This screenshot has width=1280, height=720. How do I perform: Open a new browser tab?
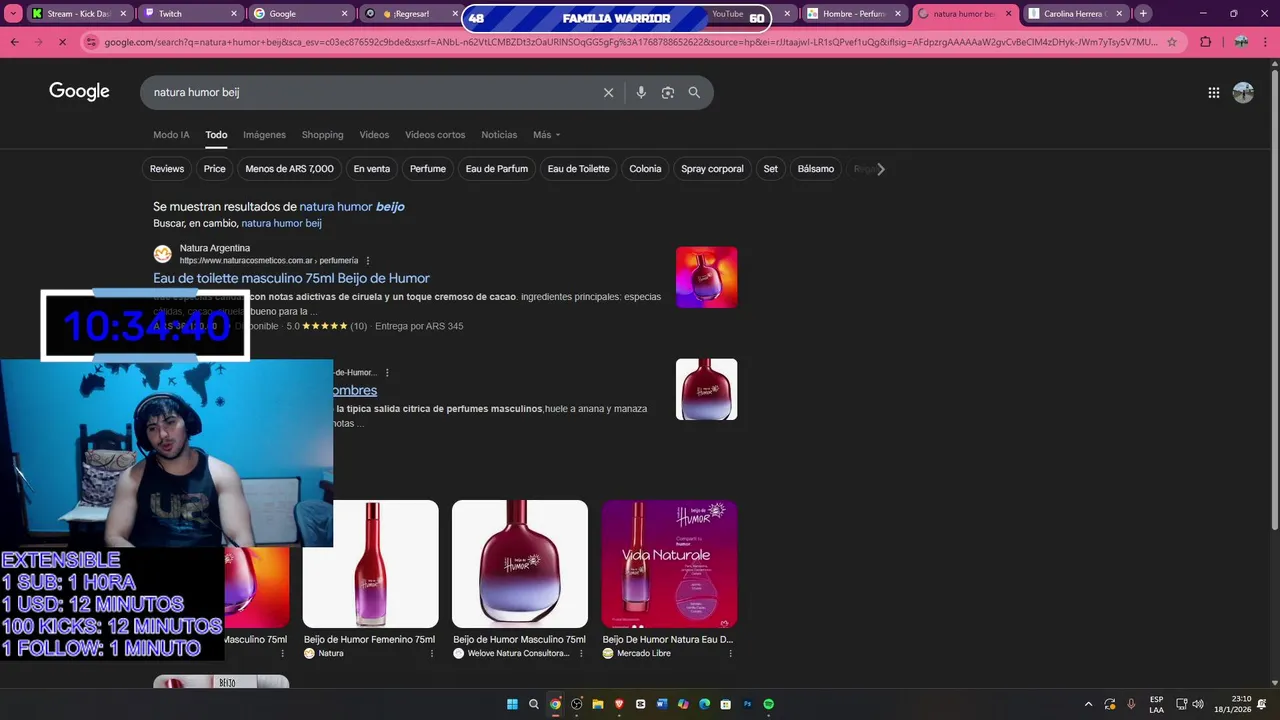[1143, 14]
